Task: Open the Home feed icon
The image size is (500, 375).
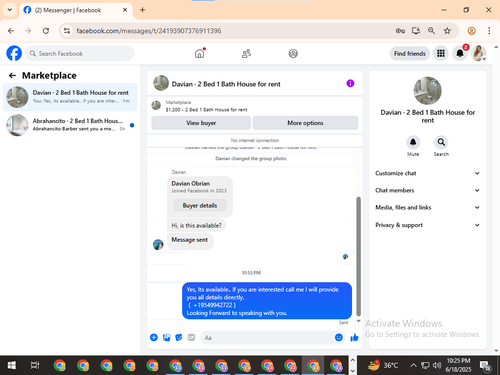Action: click(x=199, y=53)
